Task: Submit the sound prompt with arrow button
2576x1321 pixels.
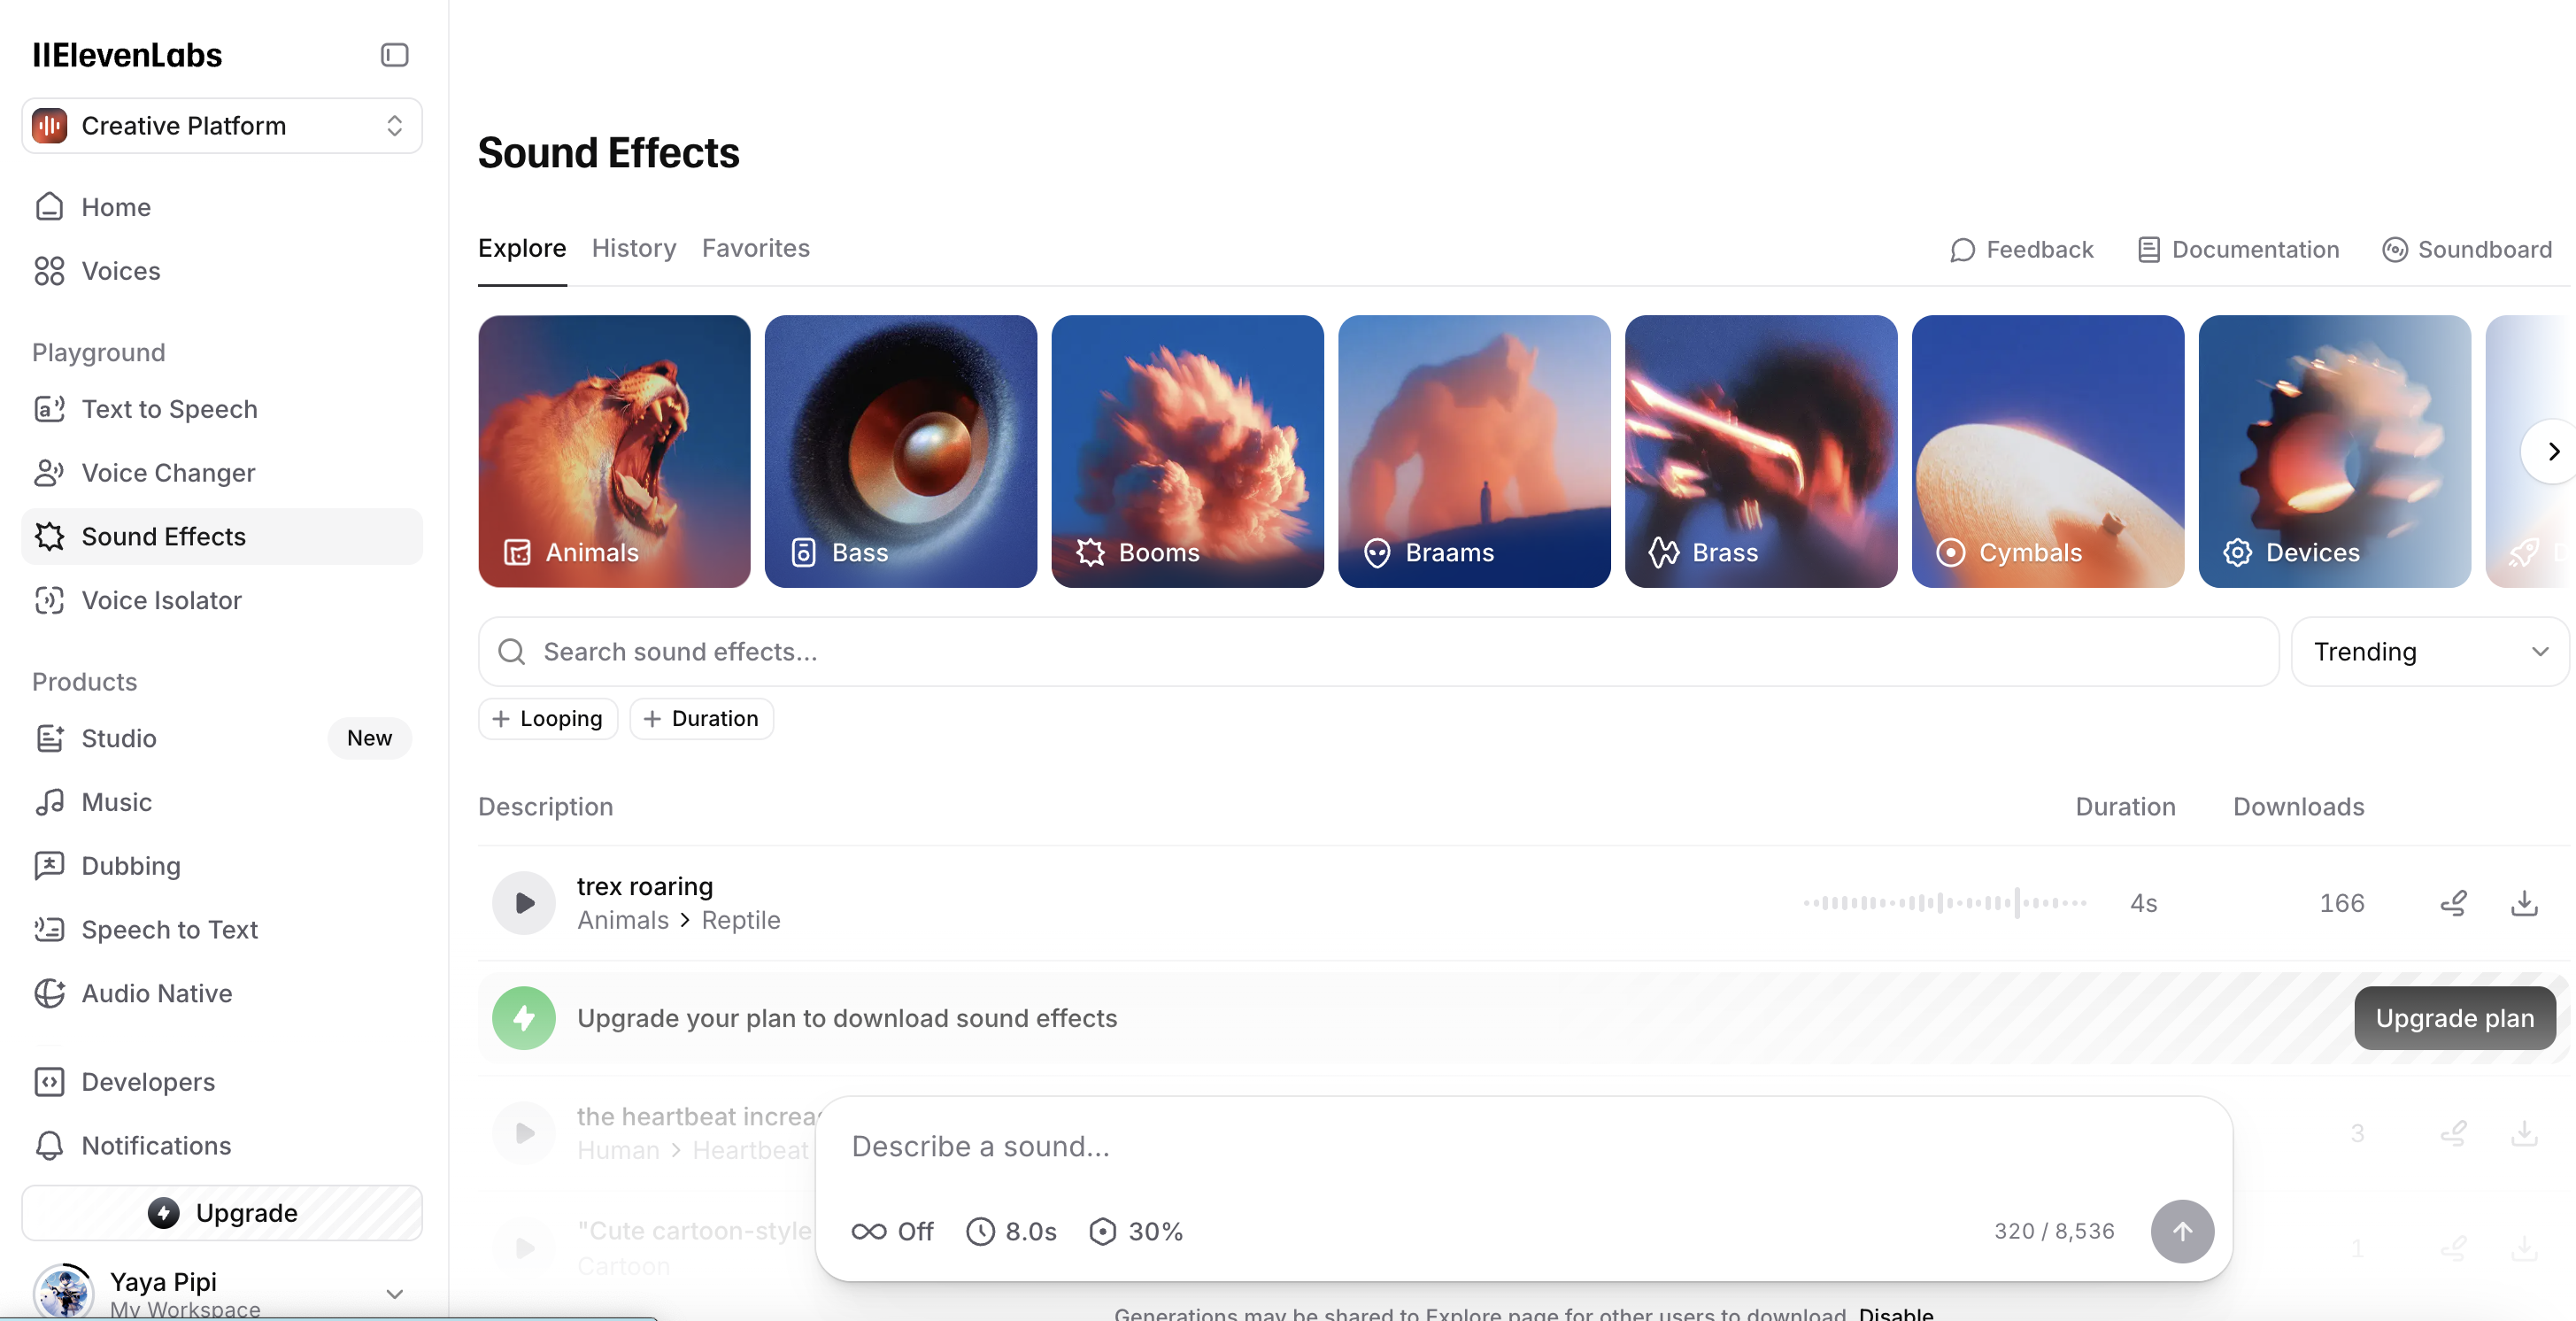Action: pos(2182,1231)
